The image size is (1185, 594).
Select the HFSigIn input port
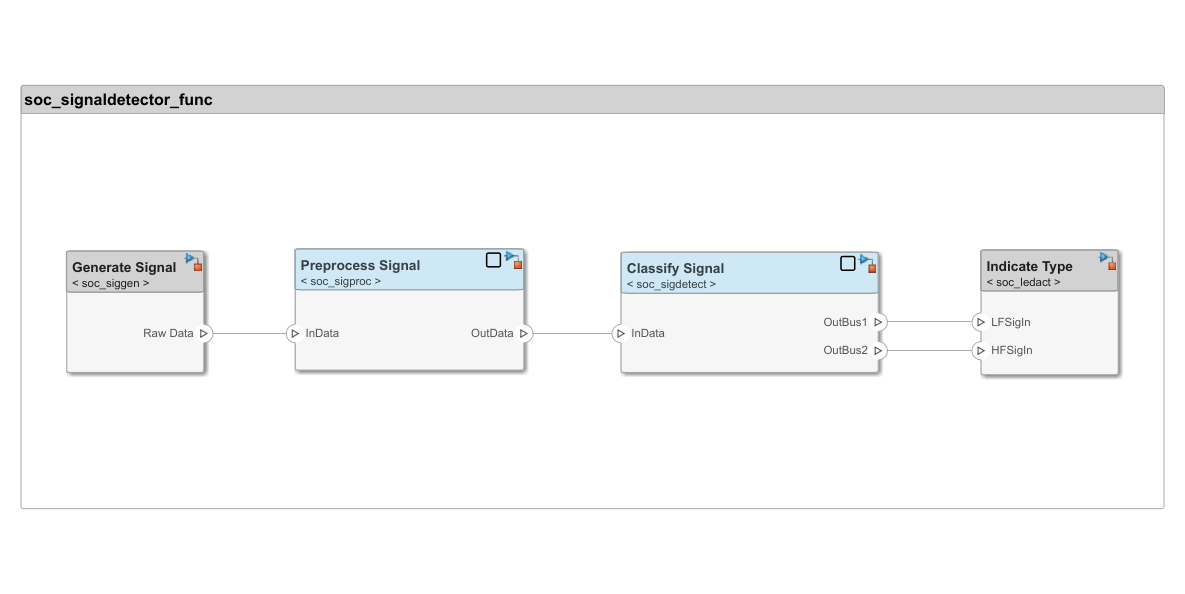coord(981,351)
